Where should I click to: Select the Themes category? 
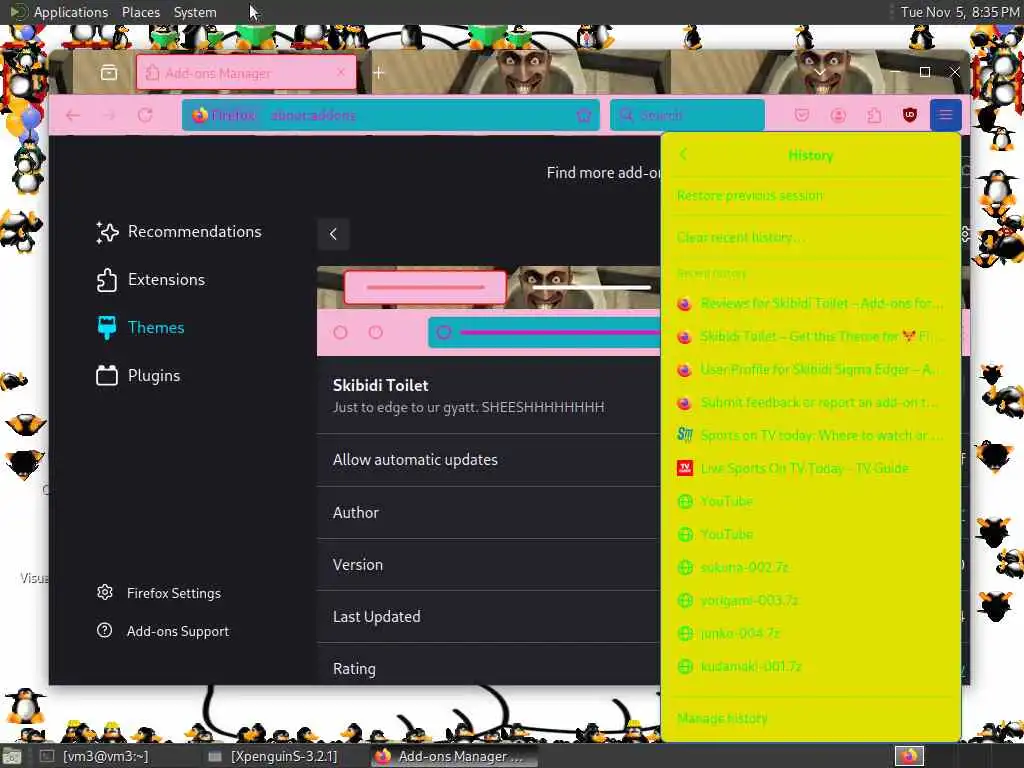click(x=140, y=327)
